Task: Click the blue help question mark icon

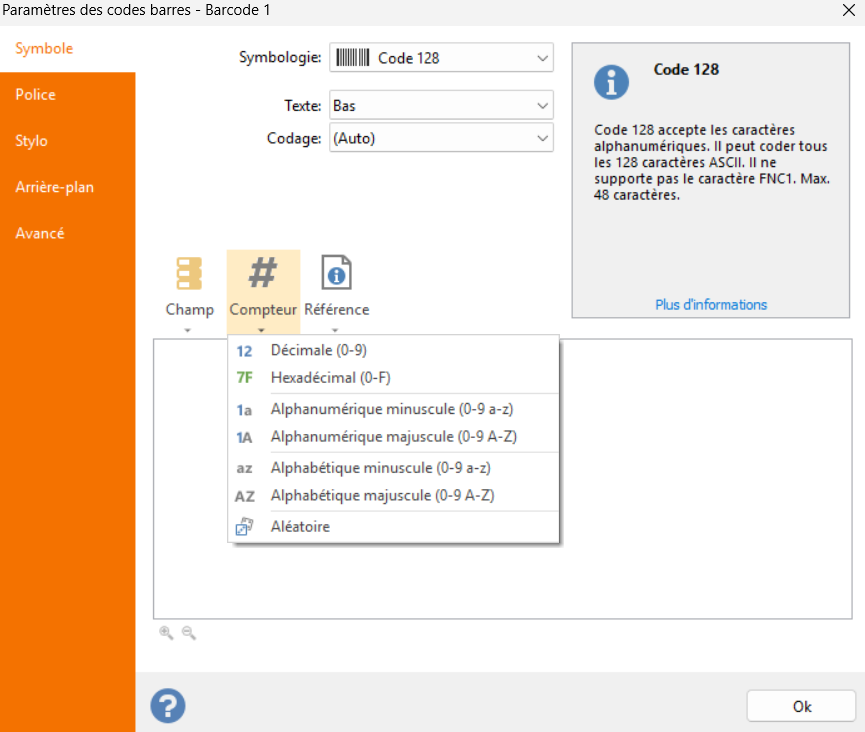Action: 167,705
